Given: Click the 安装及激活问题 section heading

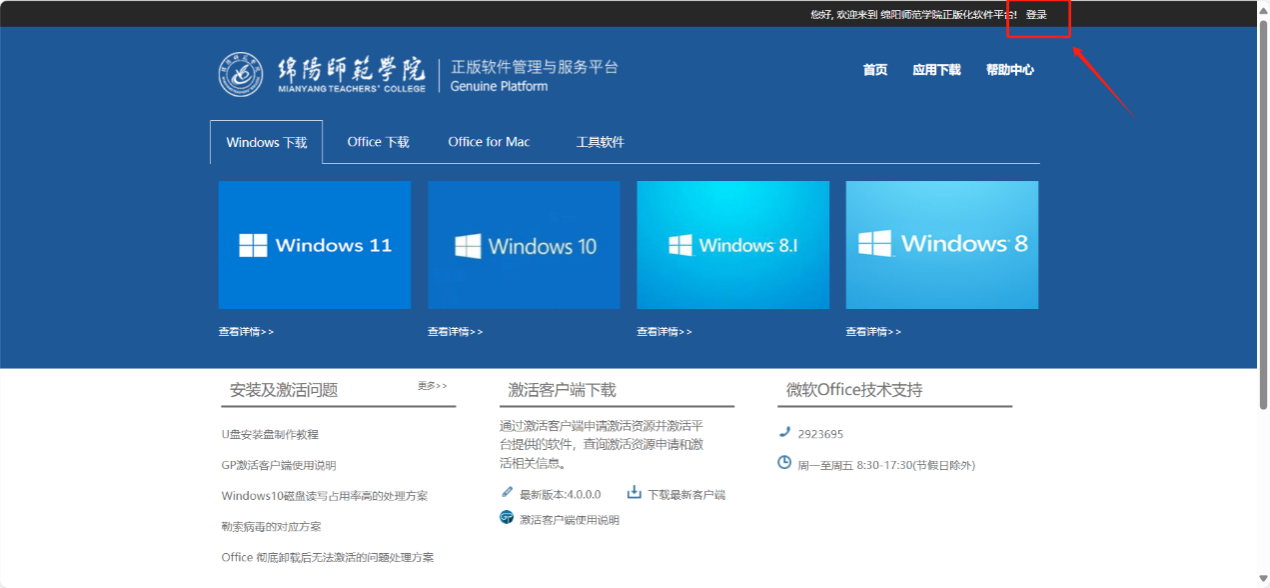Looking at the screenshot, I should pyautogui.click(x=284, y=390).
